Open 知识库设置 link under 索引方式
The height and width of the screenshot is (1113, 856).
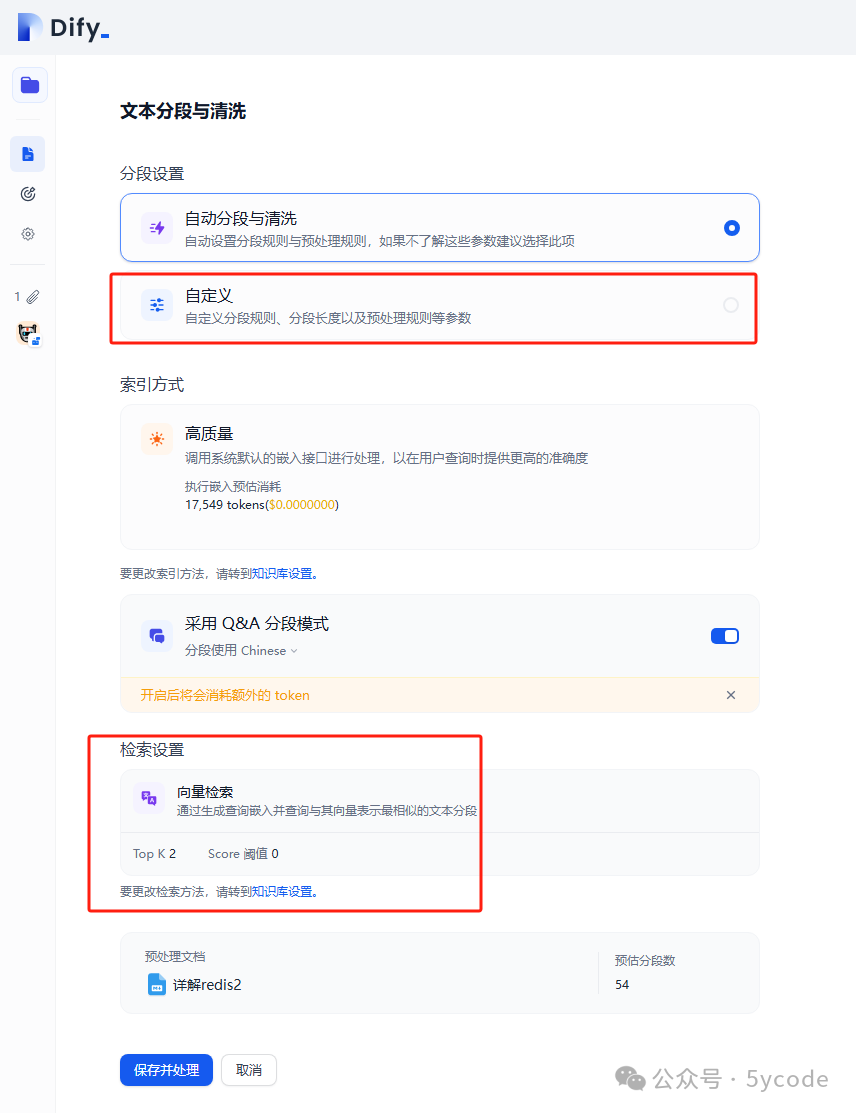pos(285,574)
